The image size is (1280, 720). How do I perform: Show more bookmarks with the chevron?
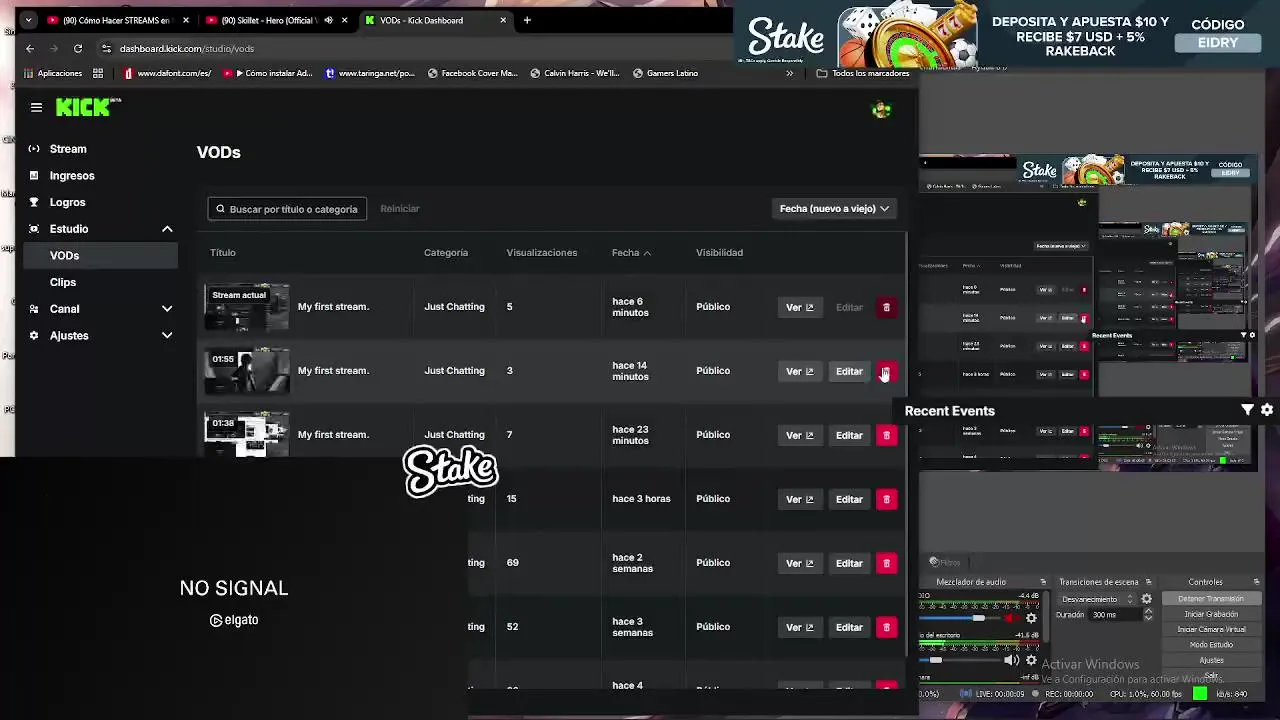click(x=790, y=73)
